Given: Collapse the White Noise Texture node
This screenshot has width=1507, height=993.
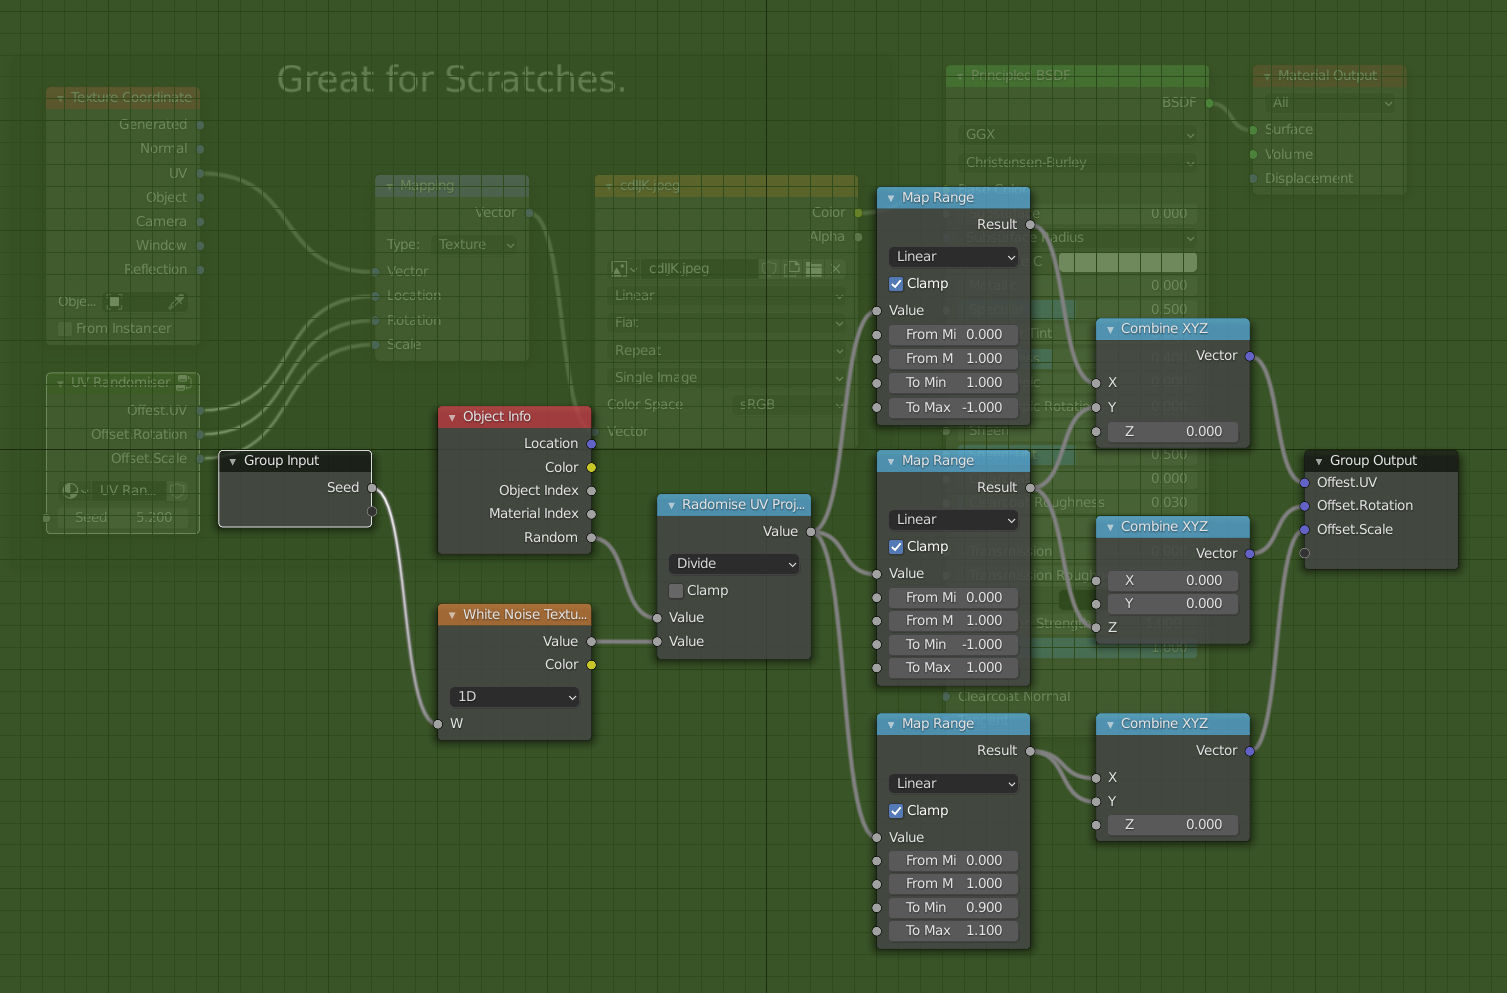Looking at the screenshot, I should coord(452,615).
